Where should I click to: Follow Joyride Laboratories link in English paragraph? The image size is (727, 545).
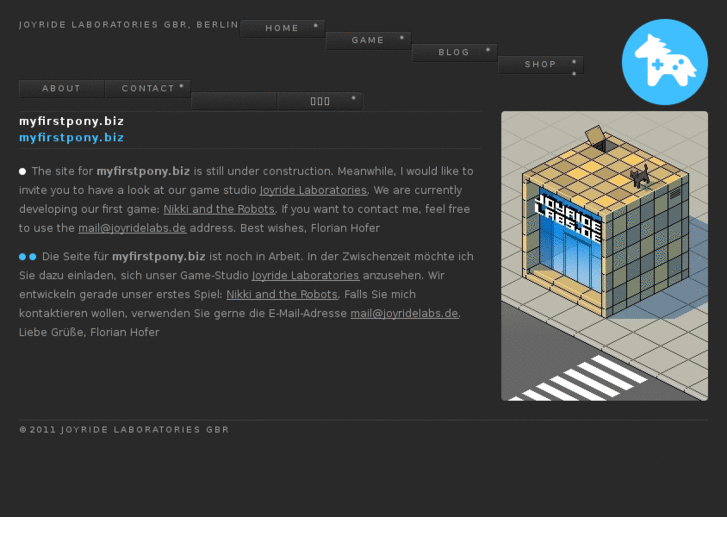[x=313, y=190]
